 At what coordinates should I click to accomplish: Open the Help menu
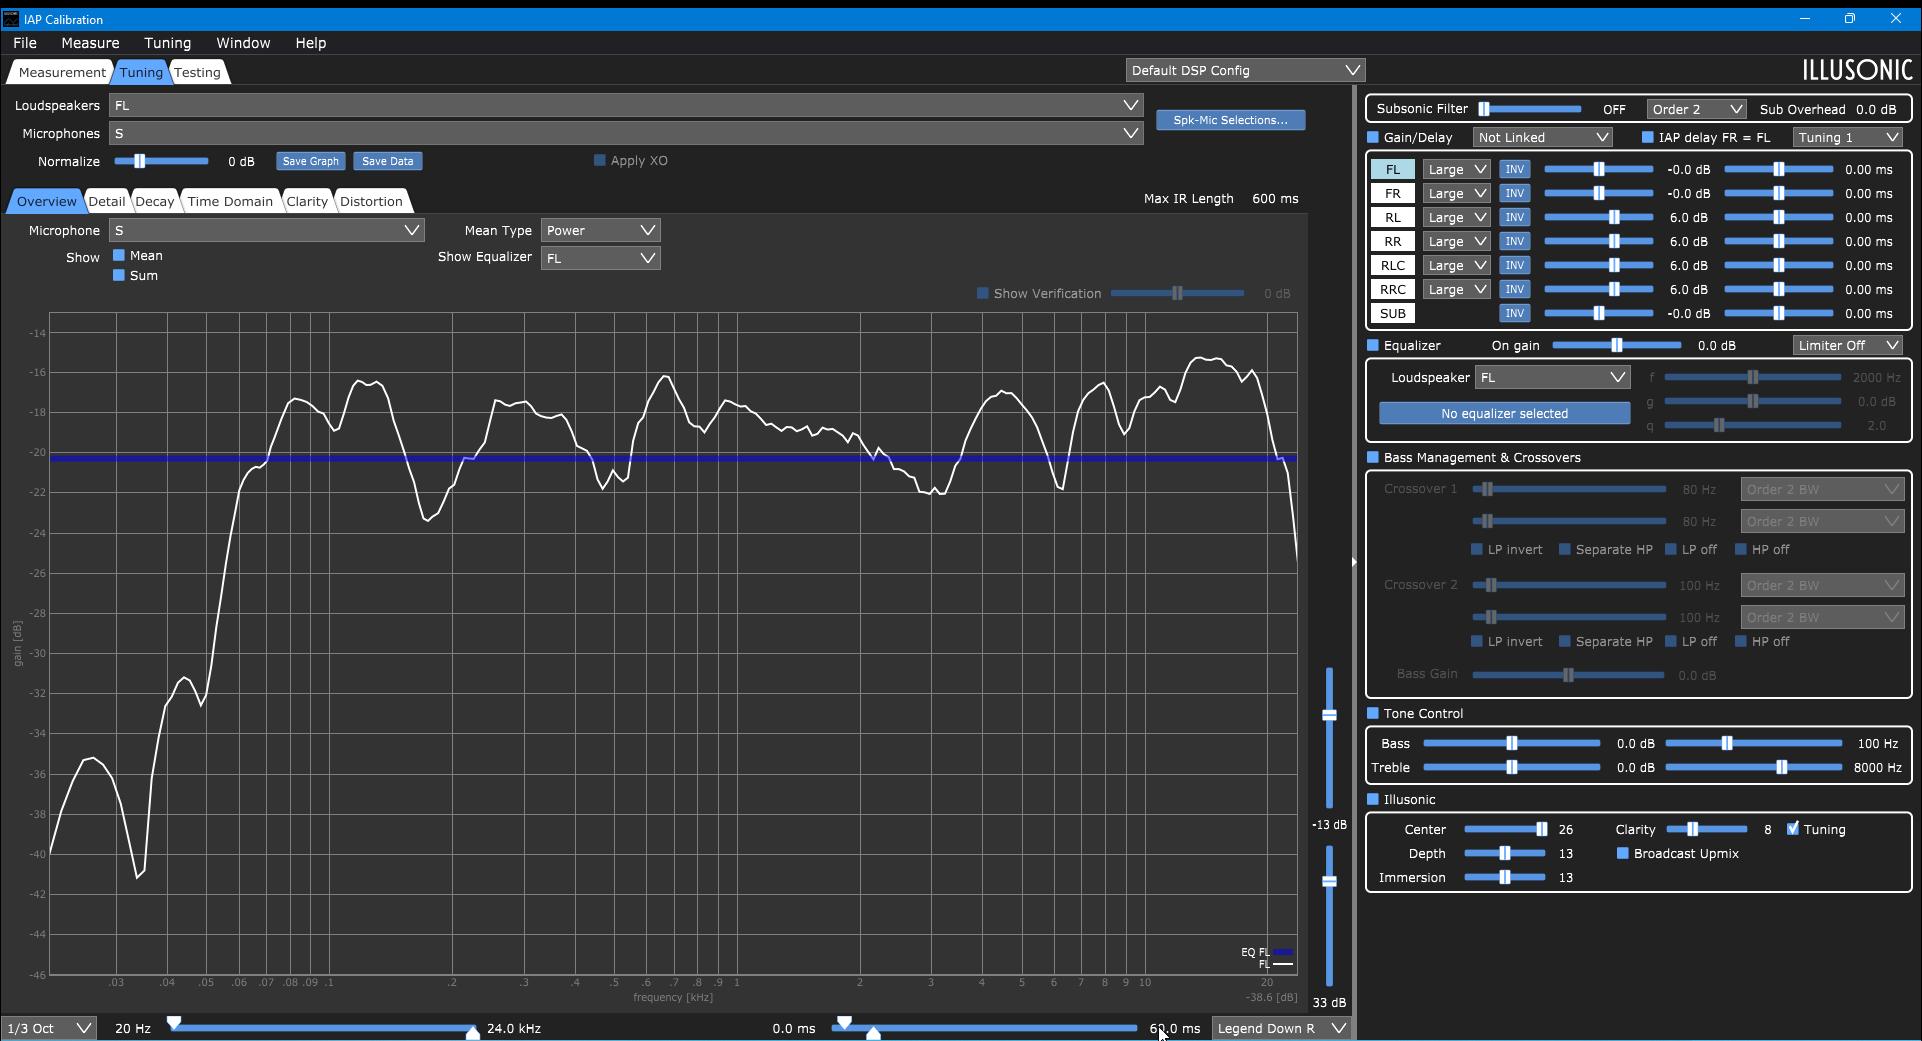pos(310,43)
